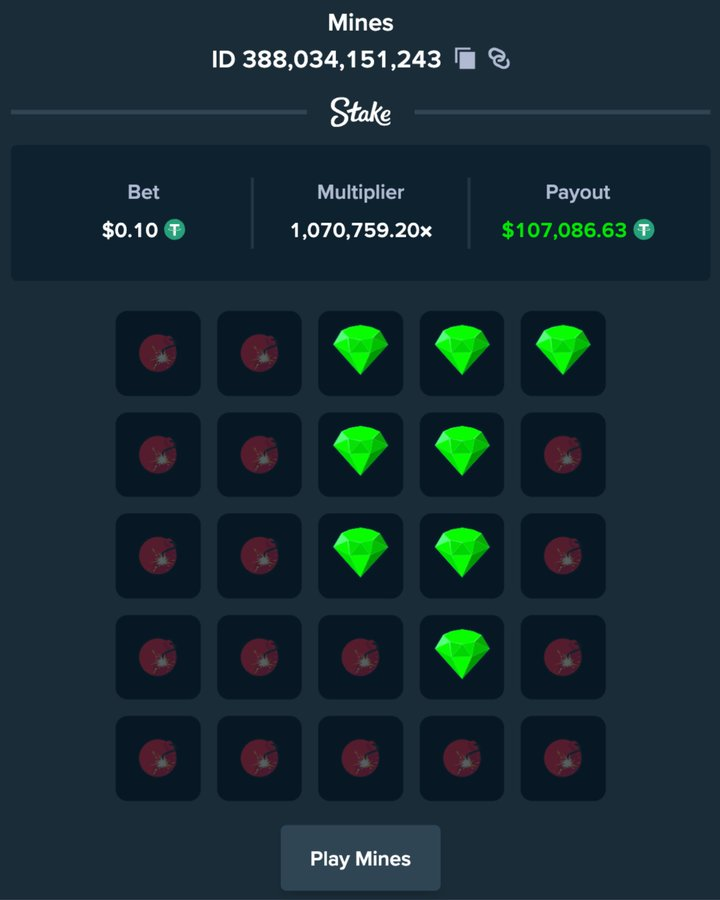Image resolution: width=720 pixels, height=900 pixels.
Task: Click the copy bet ID icon
Action: [x=465, y=59]
